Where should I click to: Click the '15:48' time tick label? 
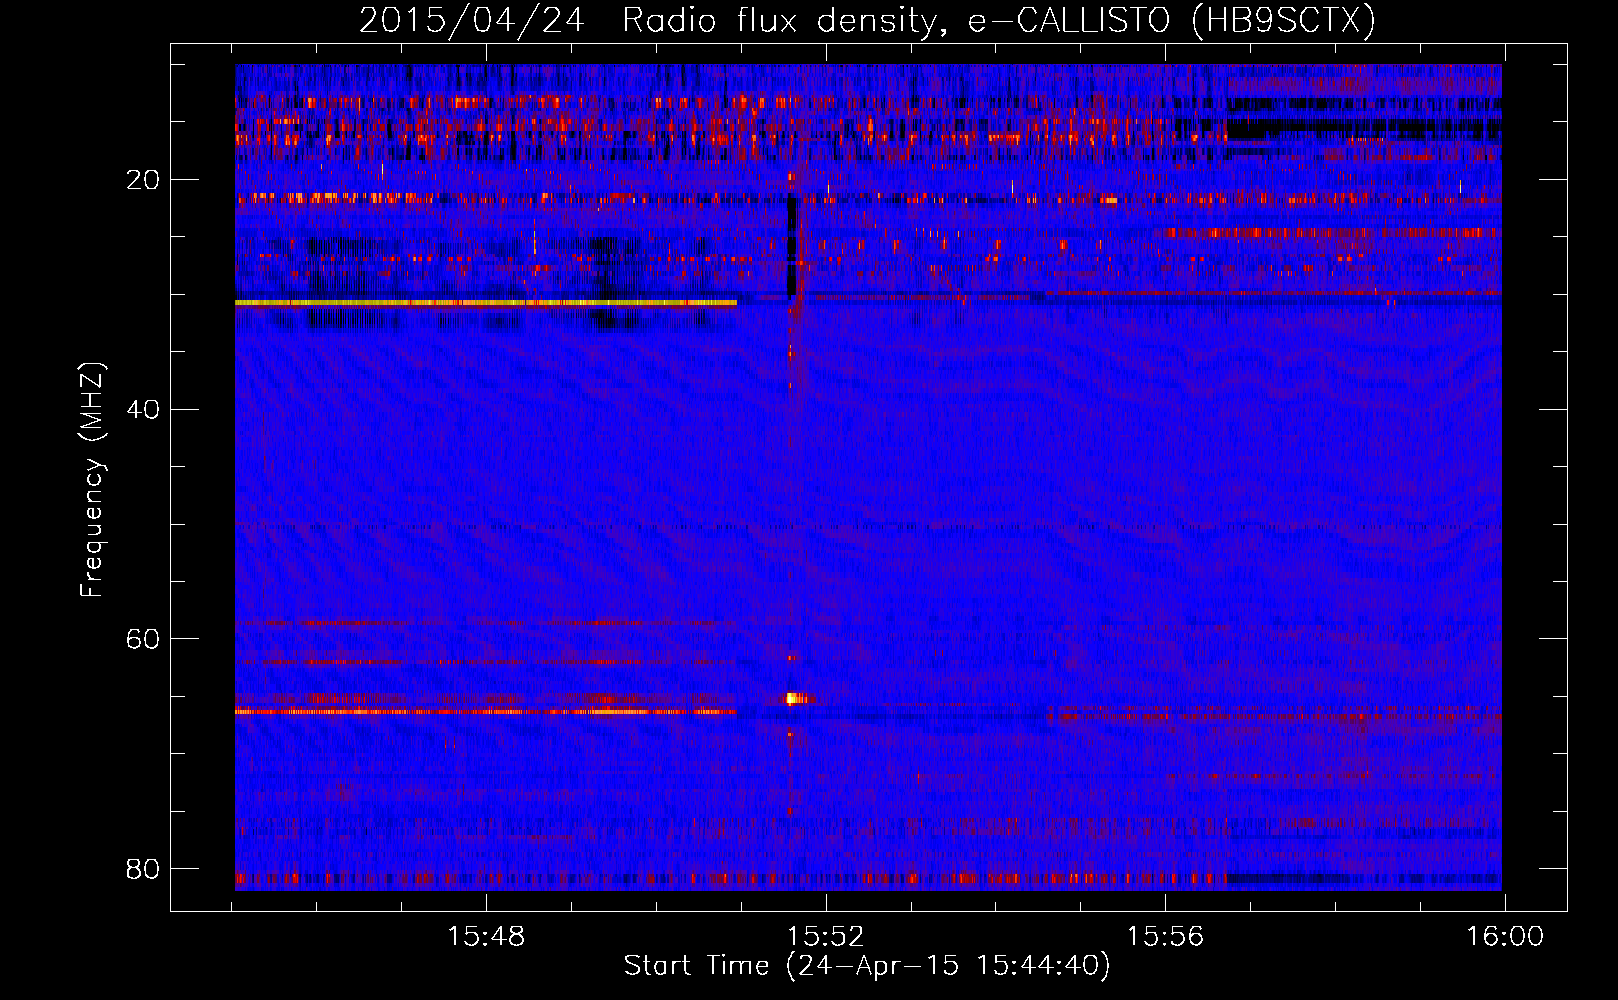(x=486, y=937)
